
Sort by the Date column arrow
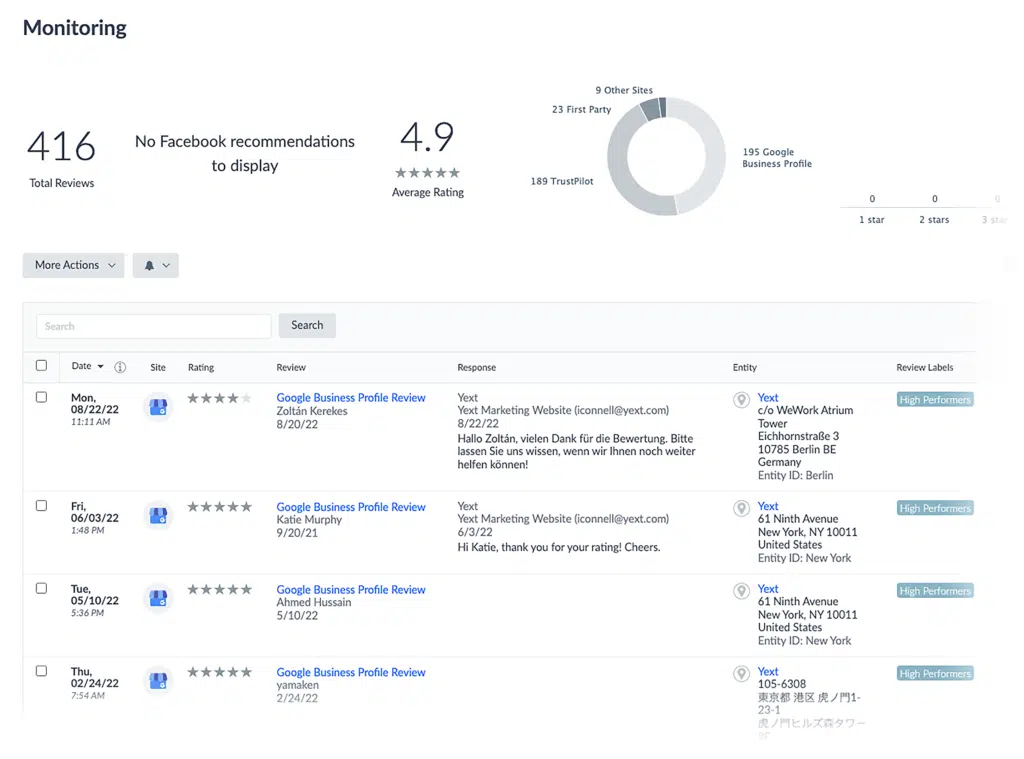tap(100, 367)
